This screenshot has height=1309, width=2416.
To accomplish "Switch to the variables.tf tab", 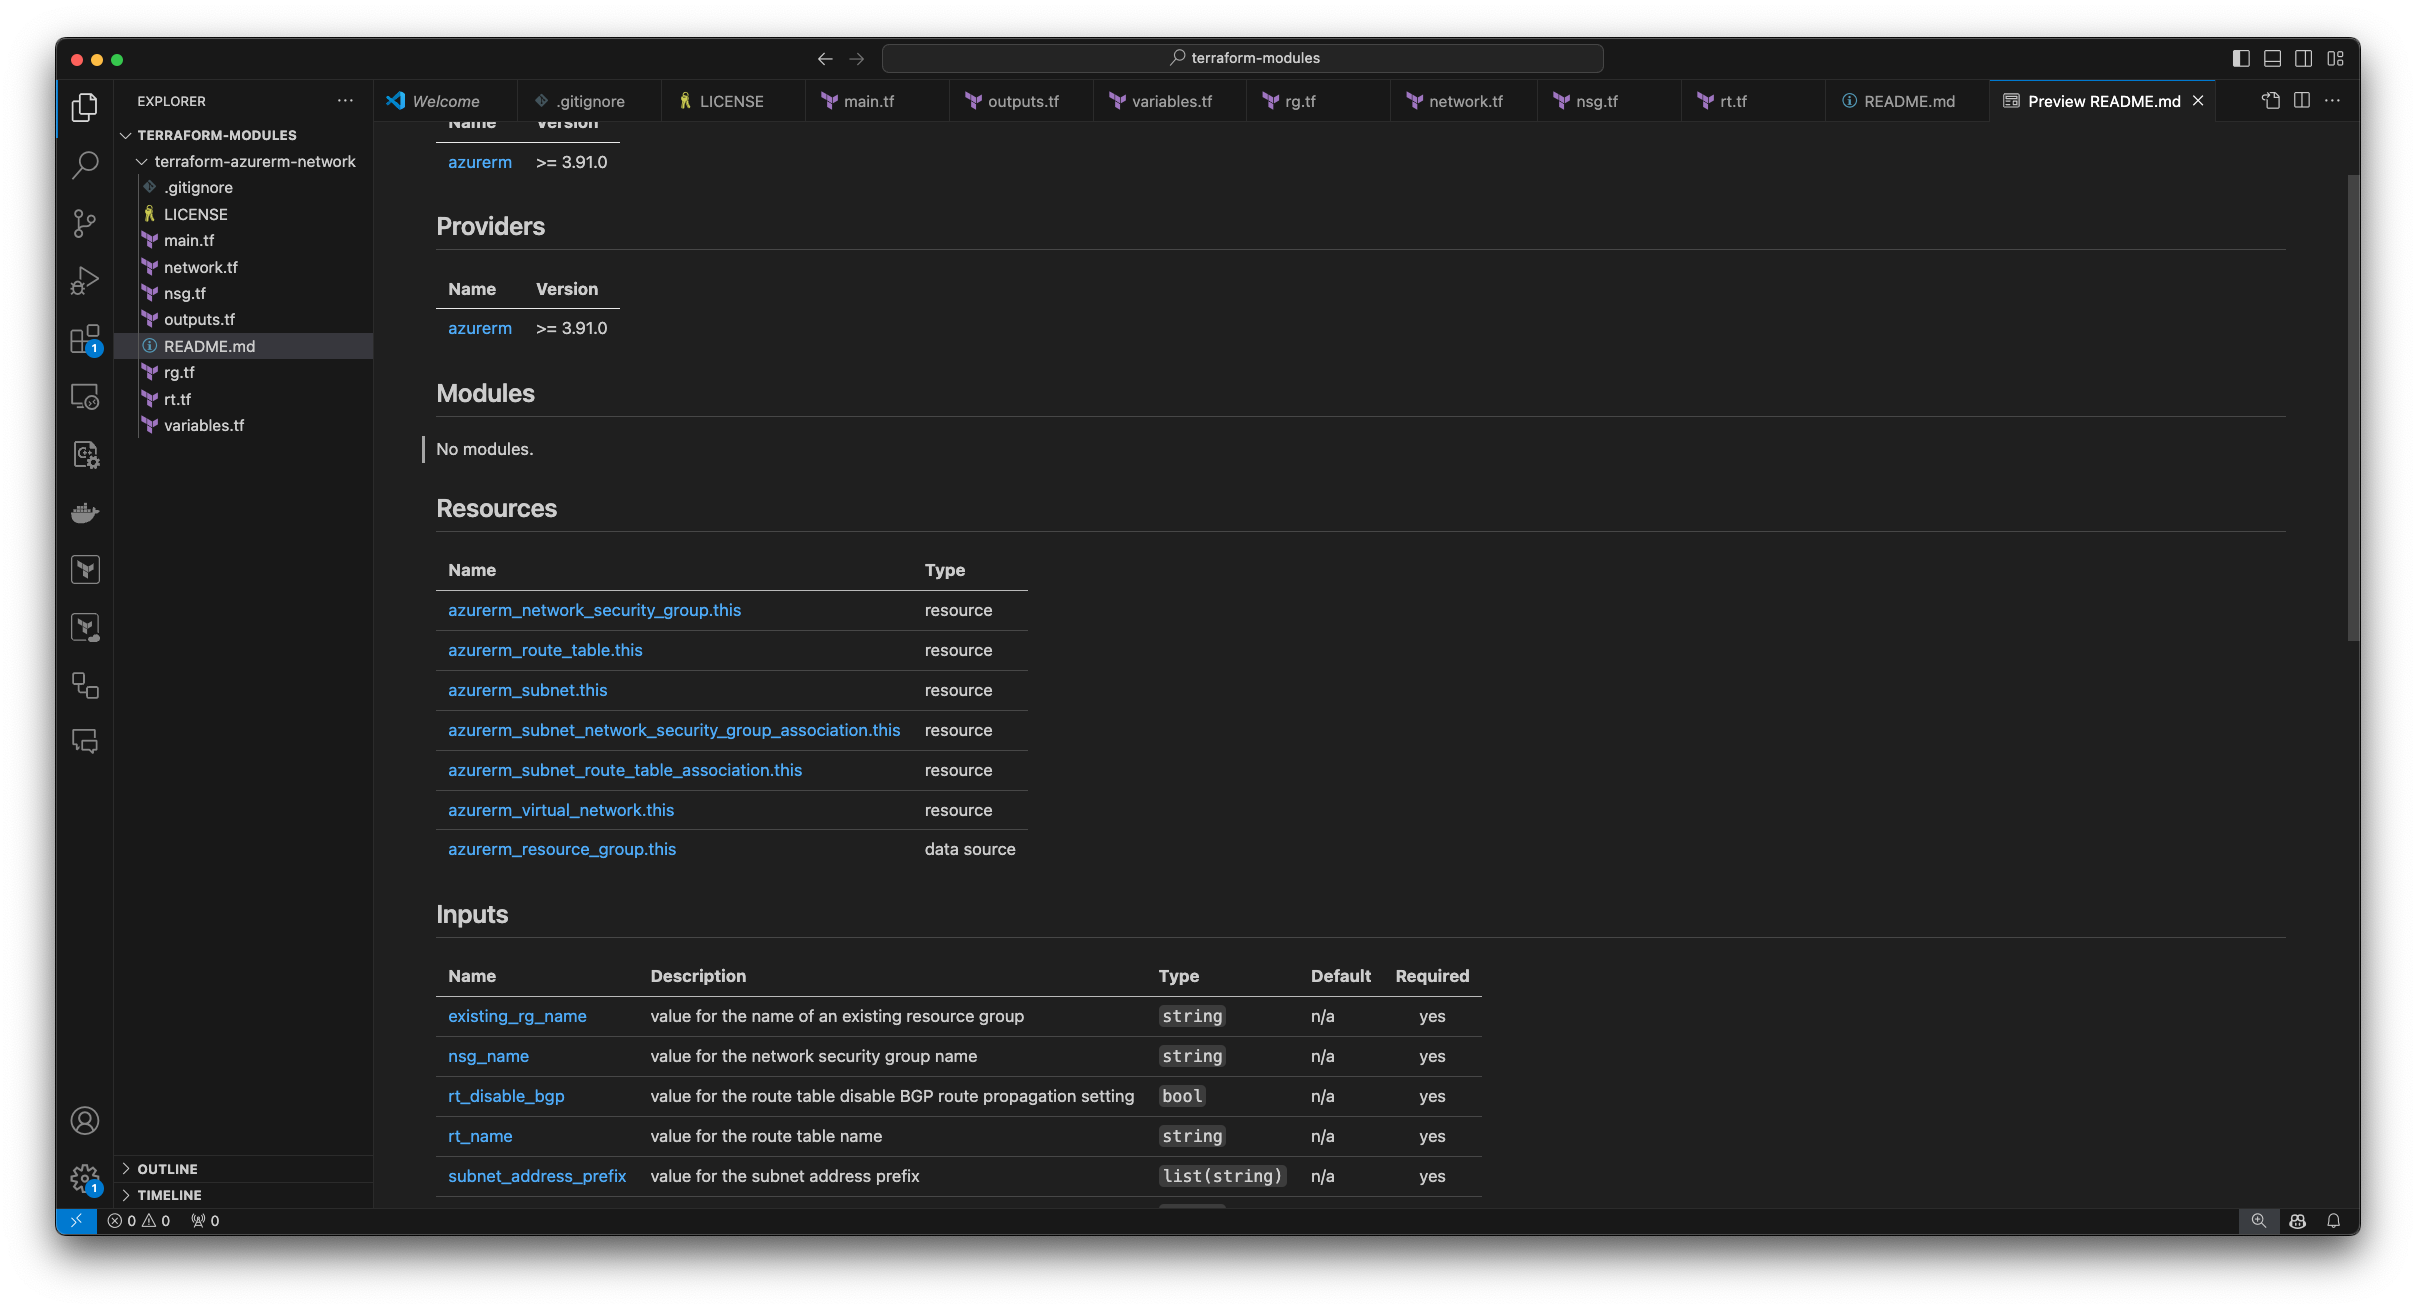I will click(x=1171, y=101).
